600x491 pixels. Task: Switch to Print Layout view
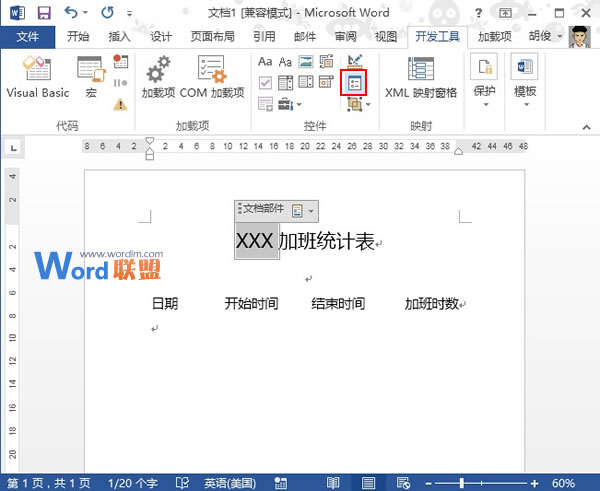(368, 483)
